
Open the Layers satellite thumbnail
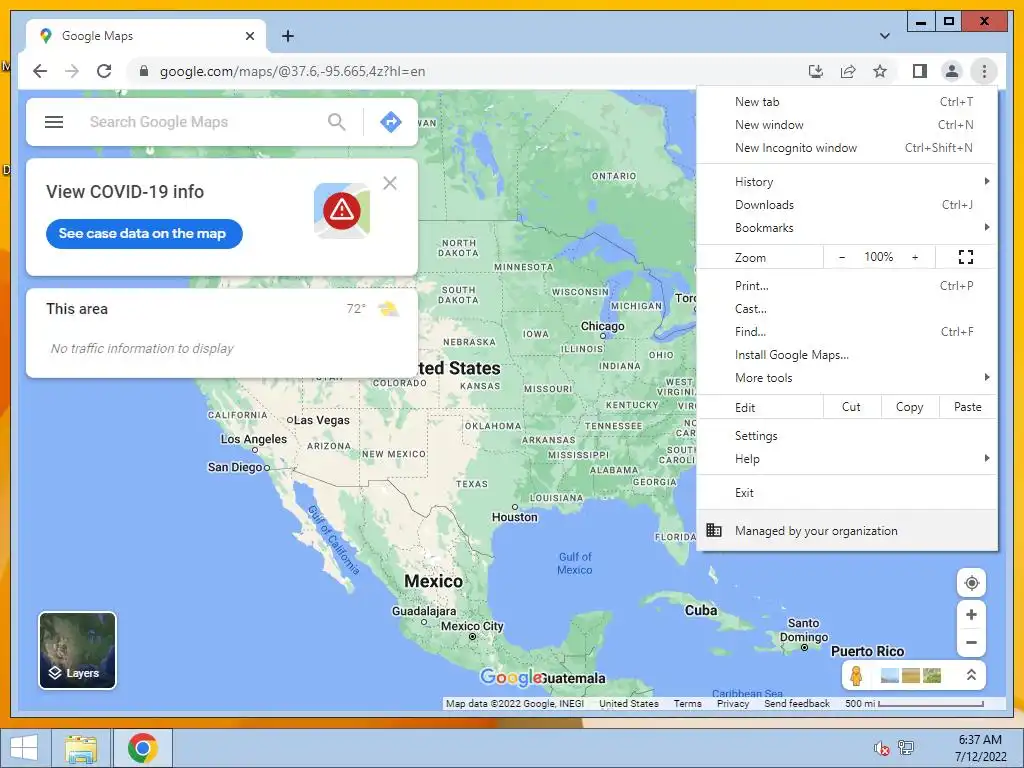(78, 650)
